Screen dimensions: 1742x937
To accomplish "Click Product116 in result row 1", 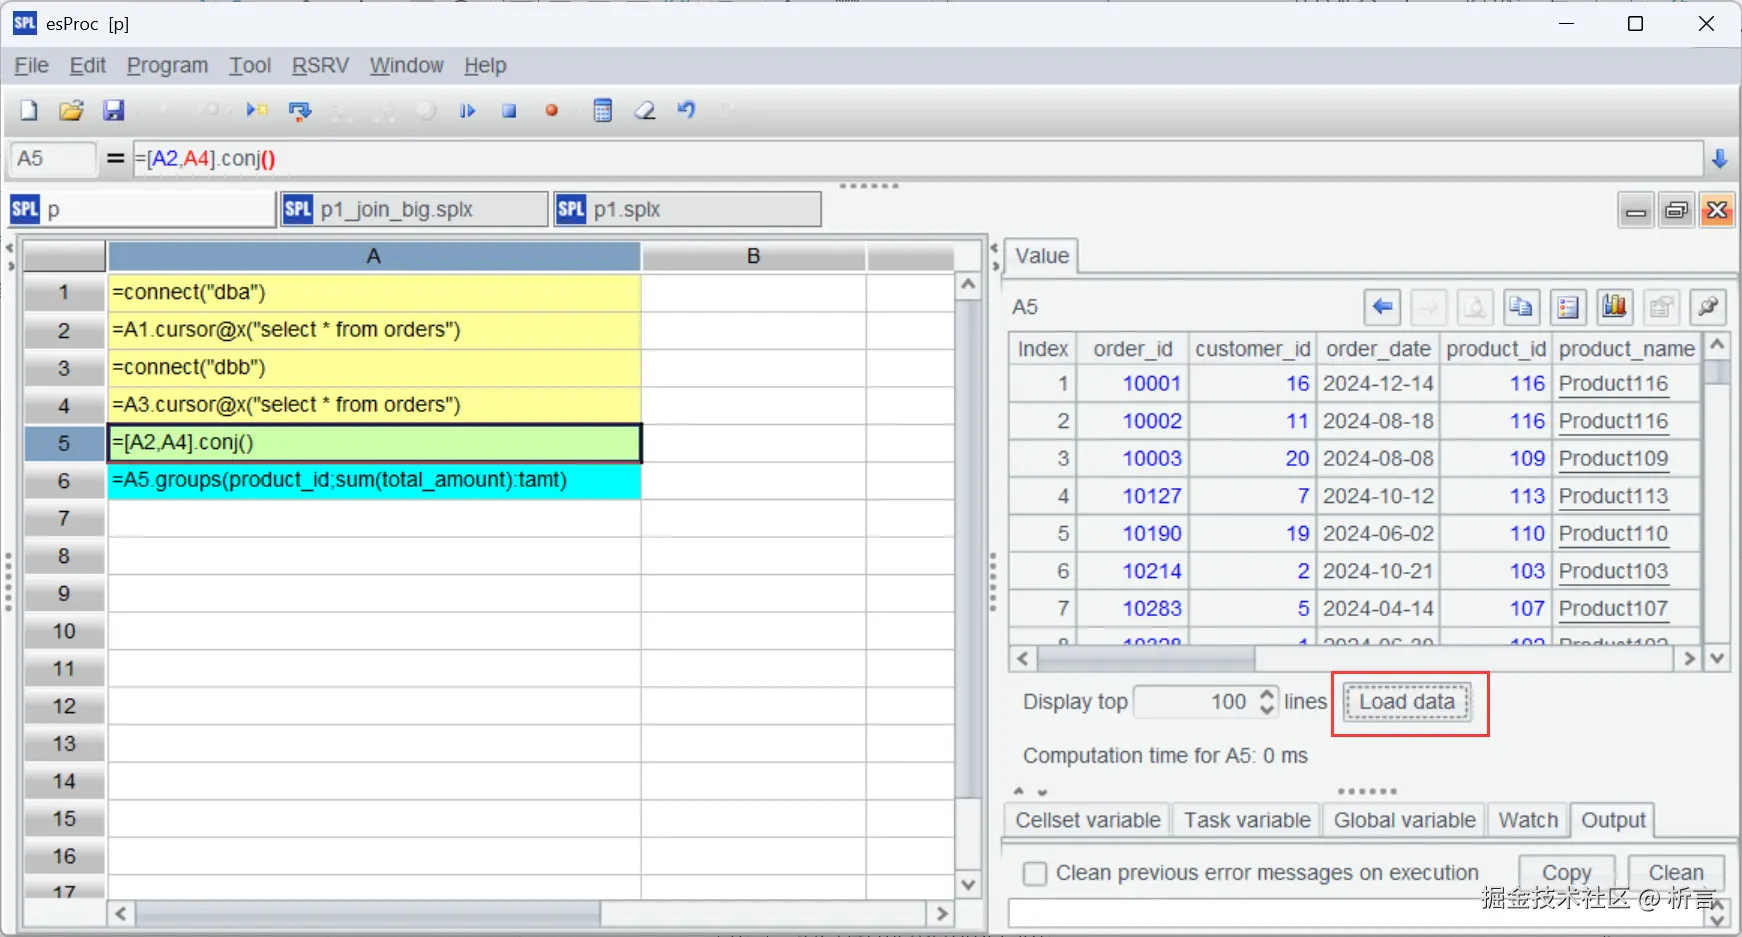I will tap(1613, 384).
